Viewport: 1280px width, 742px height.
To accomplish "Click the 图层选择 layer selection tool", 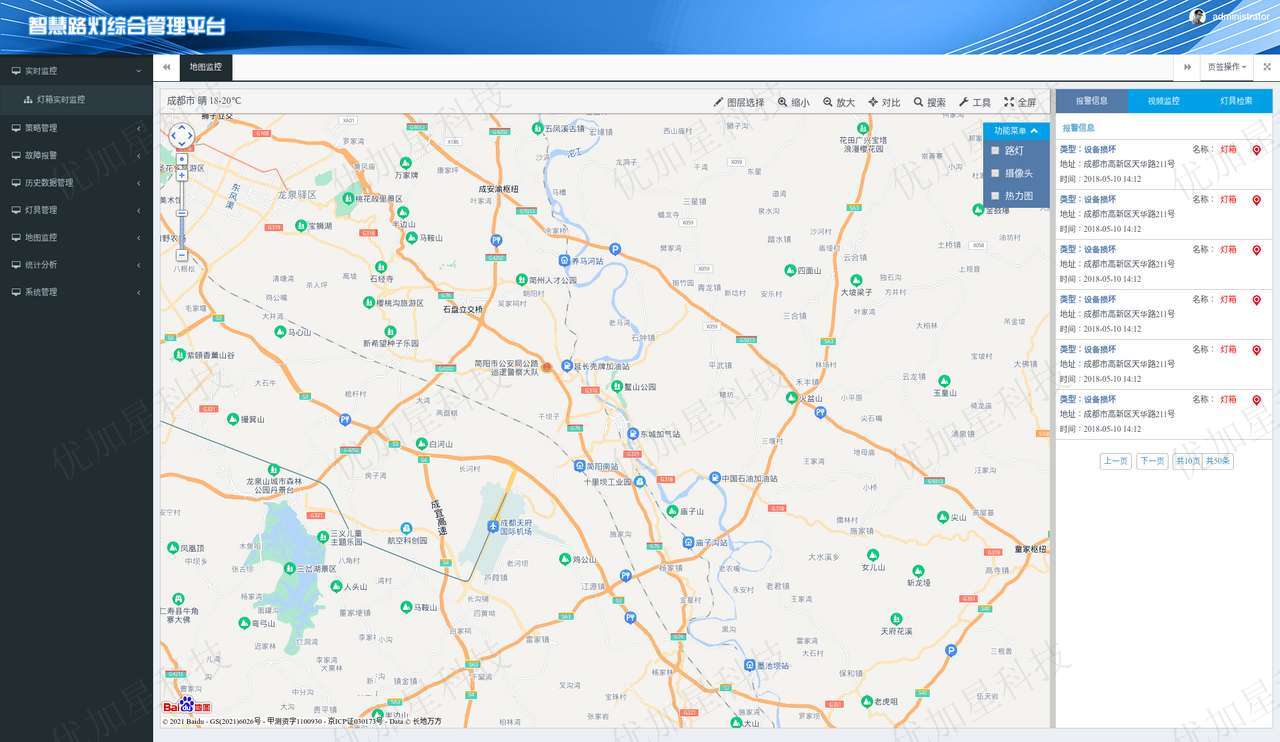I will 738,102.
